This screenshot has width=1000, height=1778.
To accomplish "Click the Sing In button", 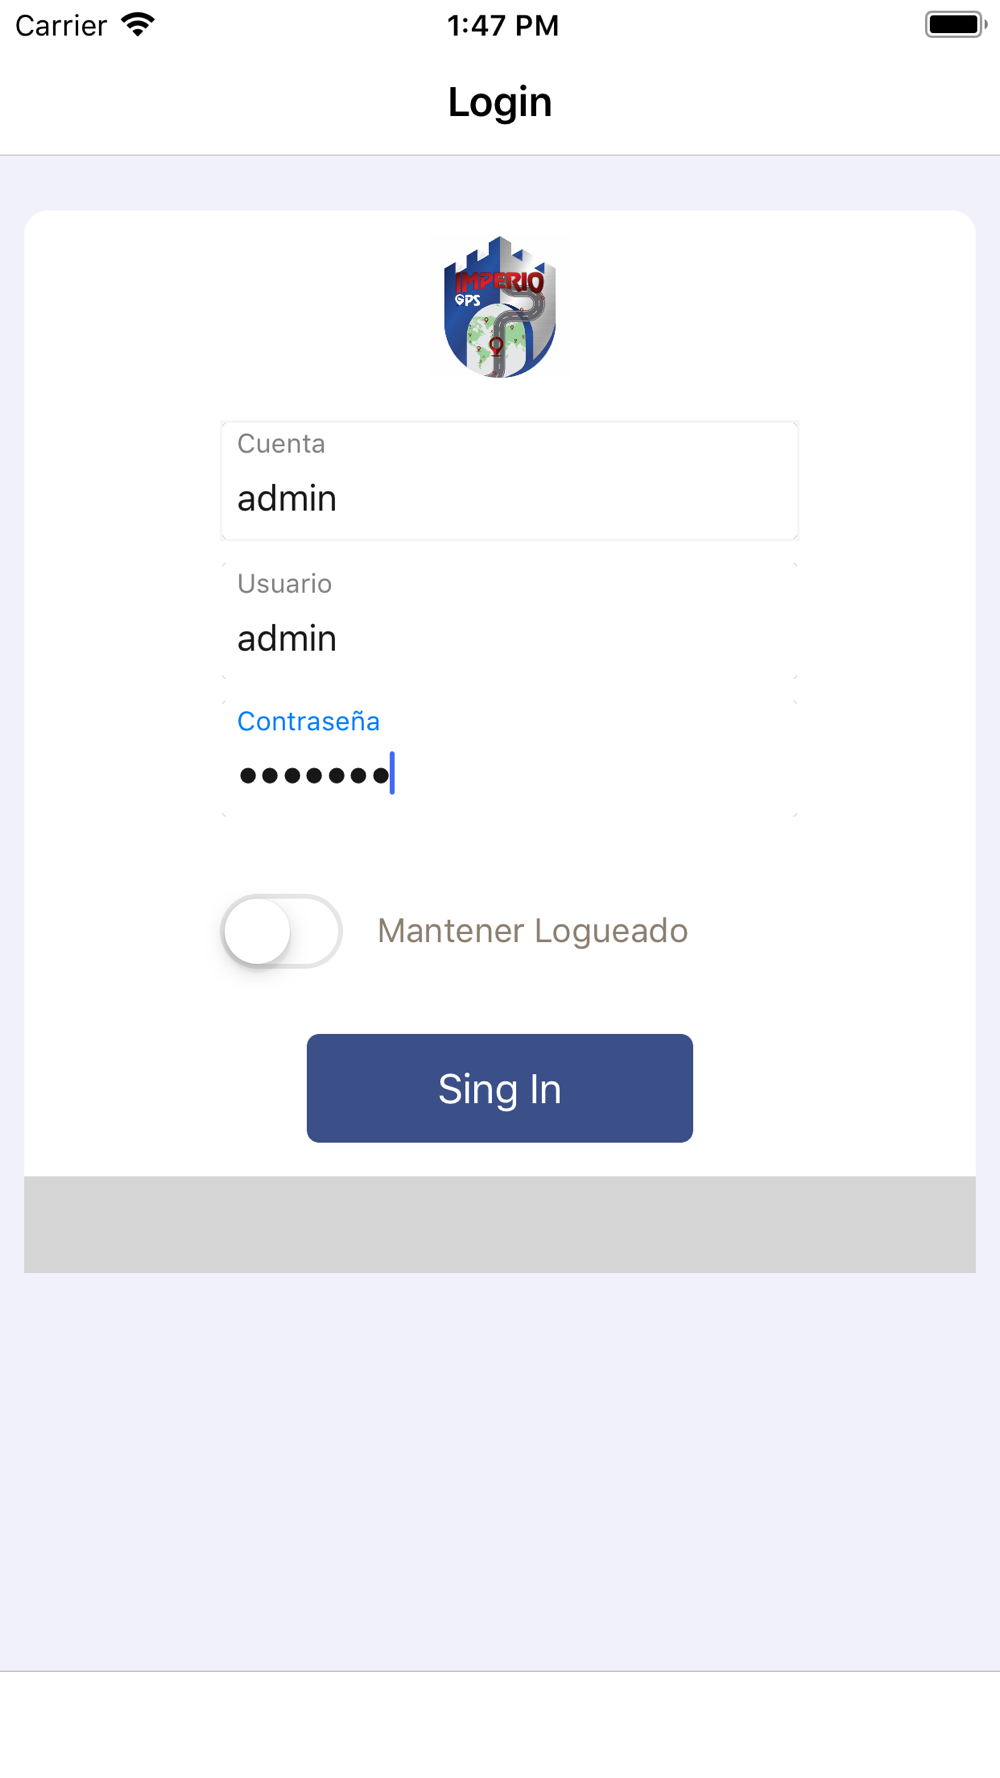I will tap(500, 1088).
